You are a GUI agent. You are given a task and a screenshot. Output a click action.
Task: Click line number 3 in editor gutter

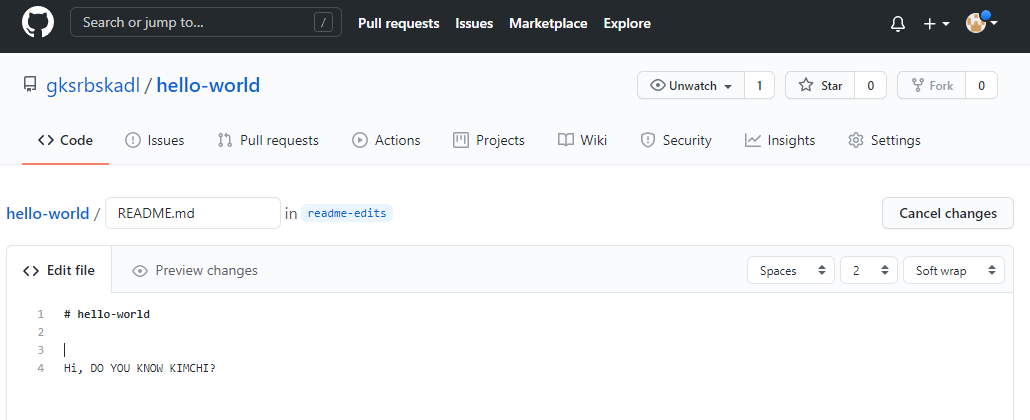coord(41,350)
